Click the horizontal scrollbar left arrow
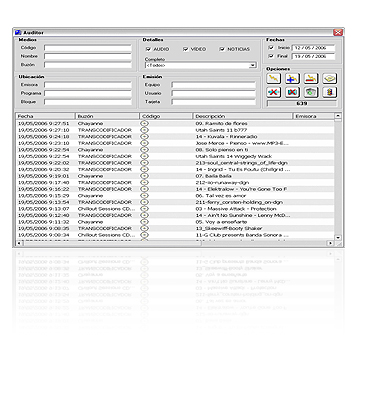 point(19,243)
